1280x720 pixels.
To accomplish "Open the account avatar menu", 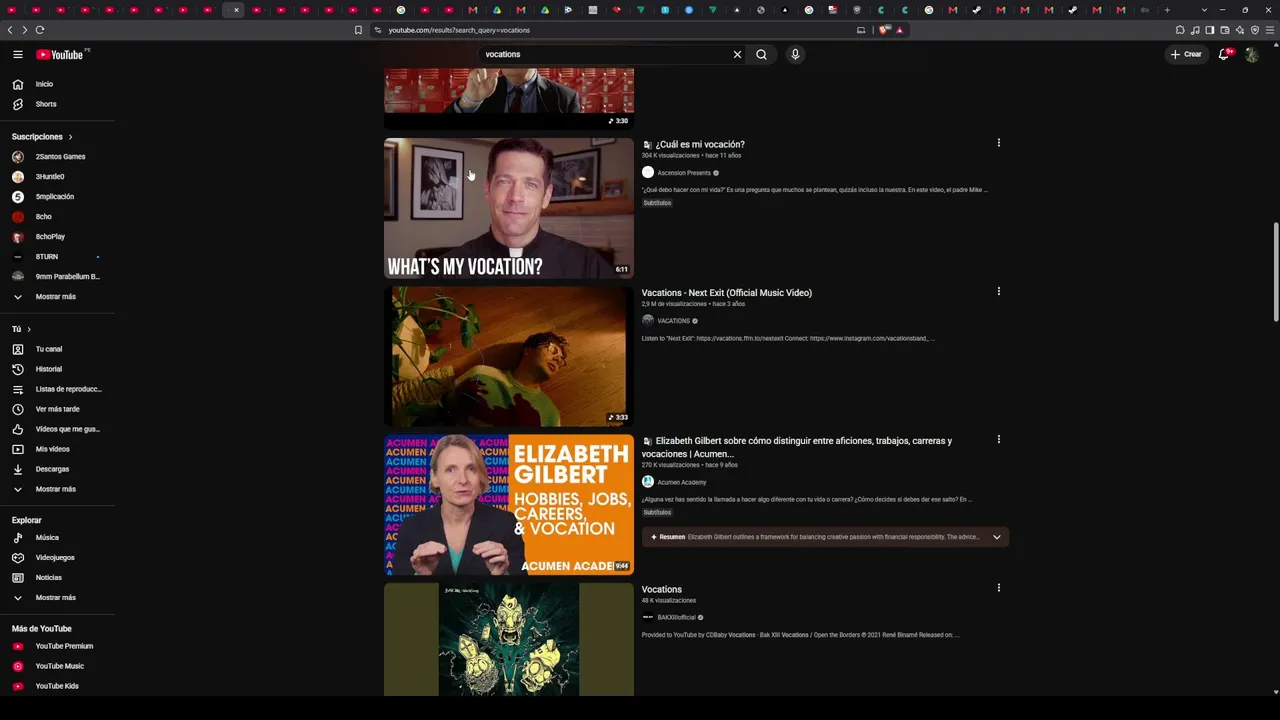I will [1251, 54].
